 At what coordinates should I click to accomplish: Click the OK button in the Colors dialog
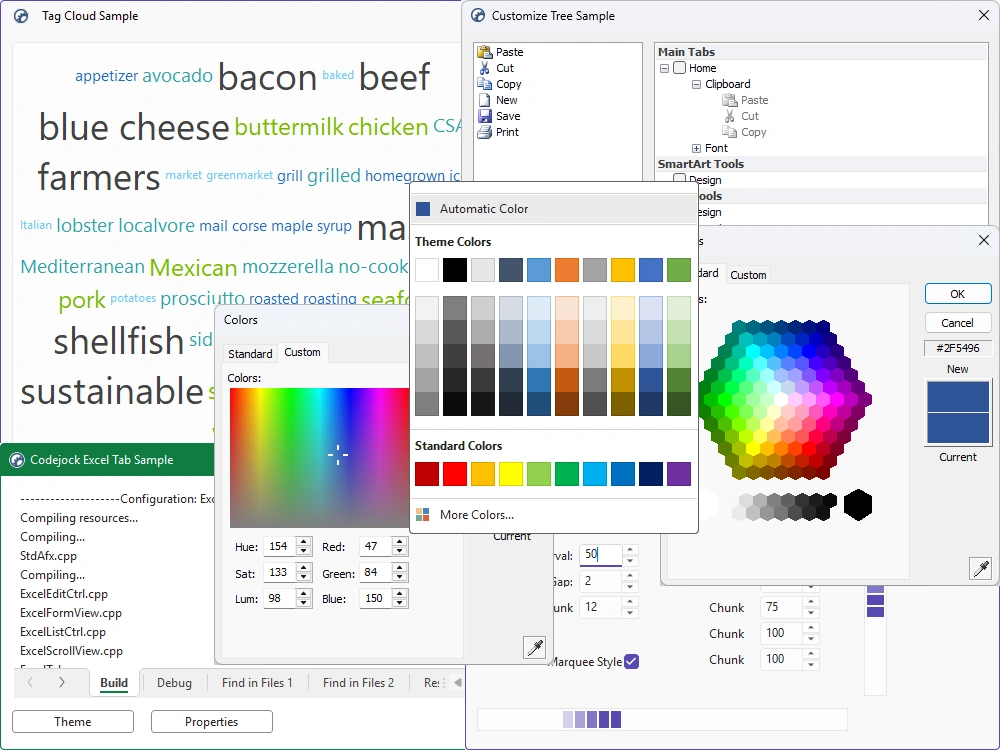[958, 294]
